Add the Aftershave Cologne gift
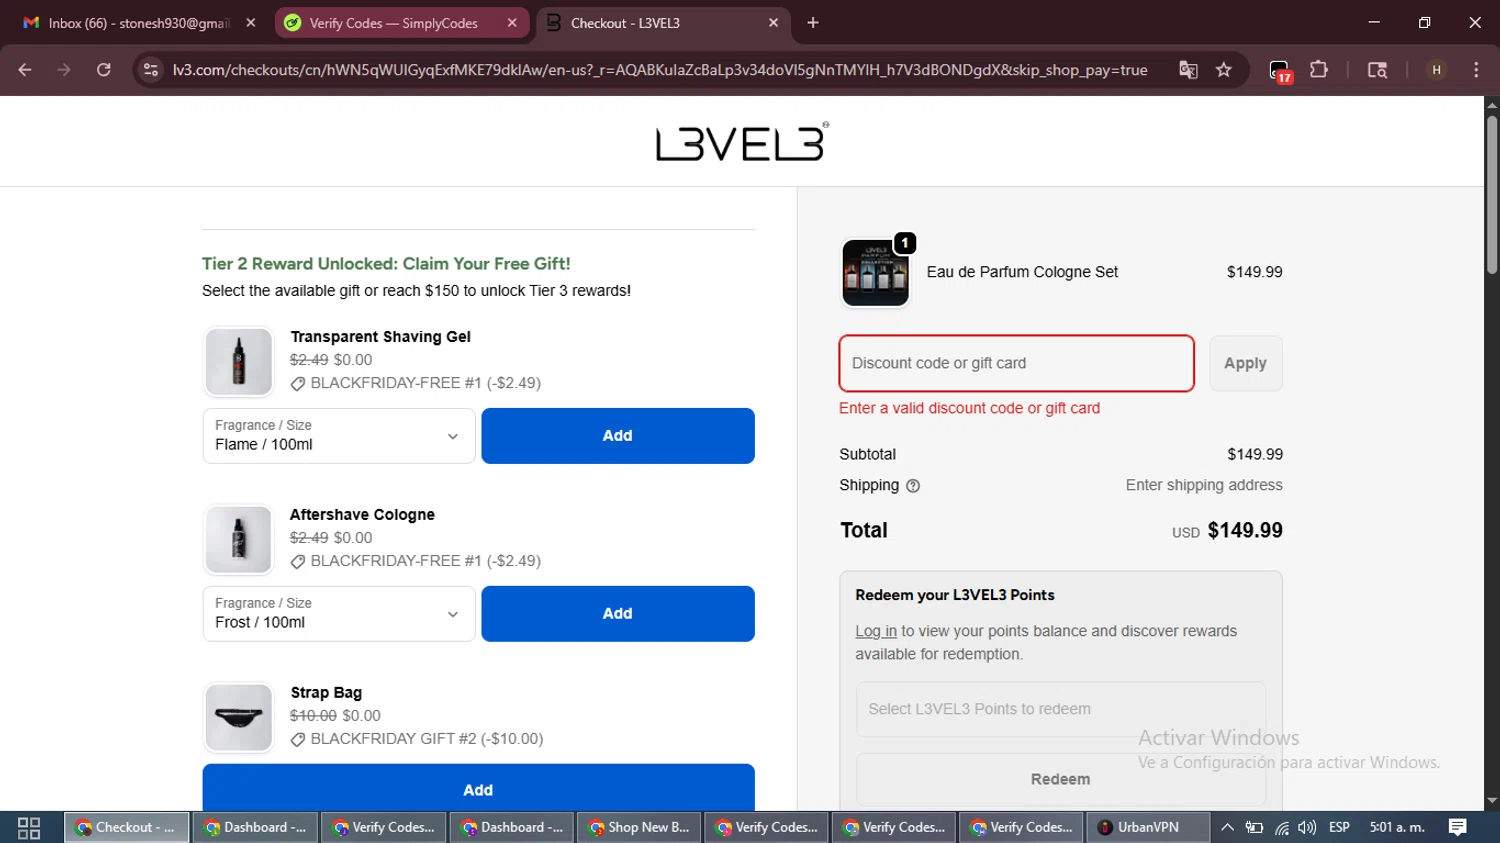The width and height of the screenshot is (1500, 843). [618, 613]
